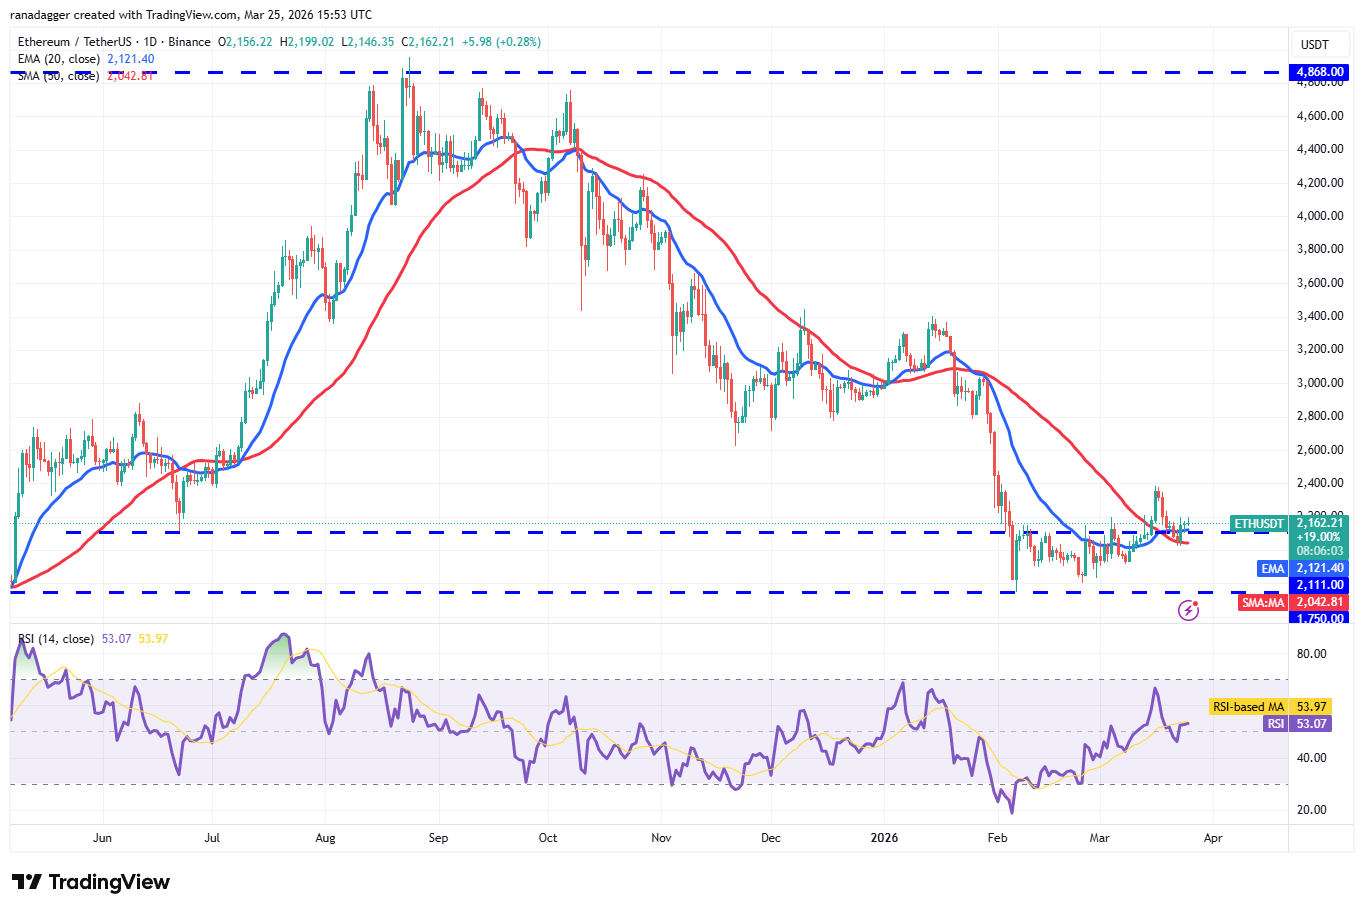Click the TradingView logo
1364x912 pixels.
click(88, 883)
